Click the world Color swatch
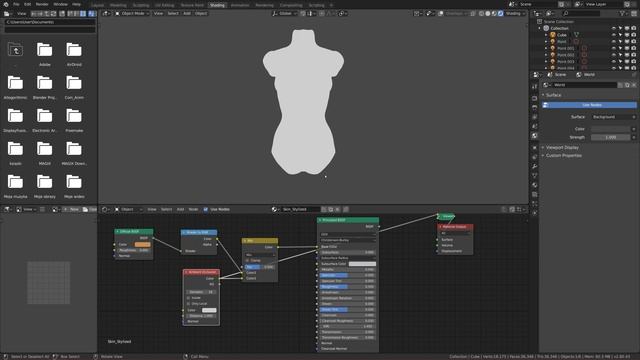 pyautogui.click(x=611, y=129)
